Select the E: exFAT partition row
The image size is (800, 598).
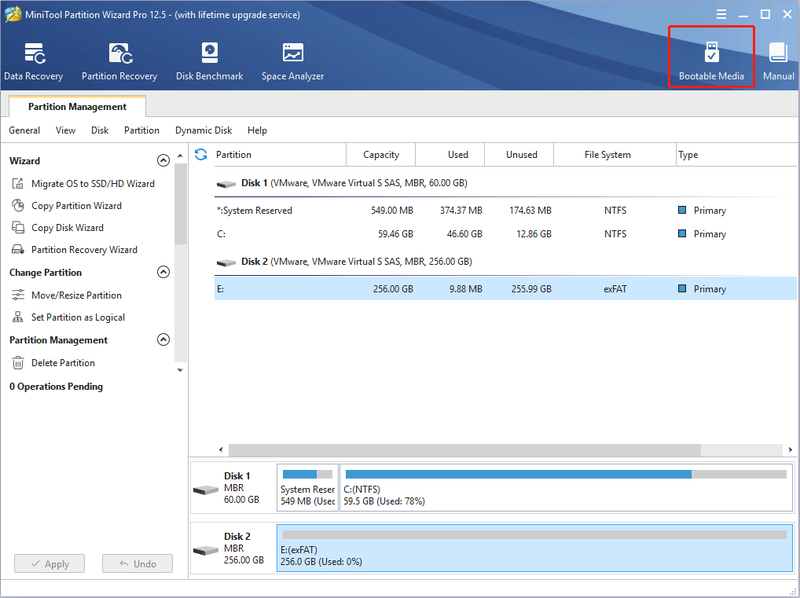click(x=505, y=289)
